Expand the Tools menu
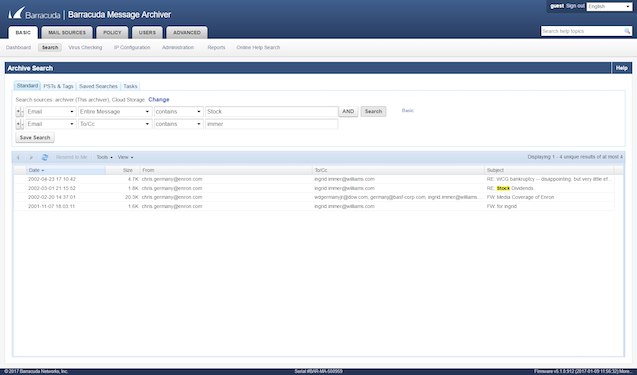The width and height of the screenshot is (637, 375). point(104,157)
